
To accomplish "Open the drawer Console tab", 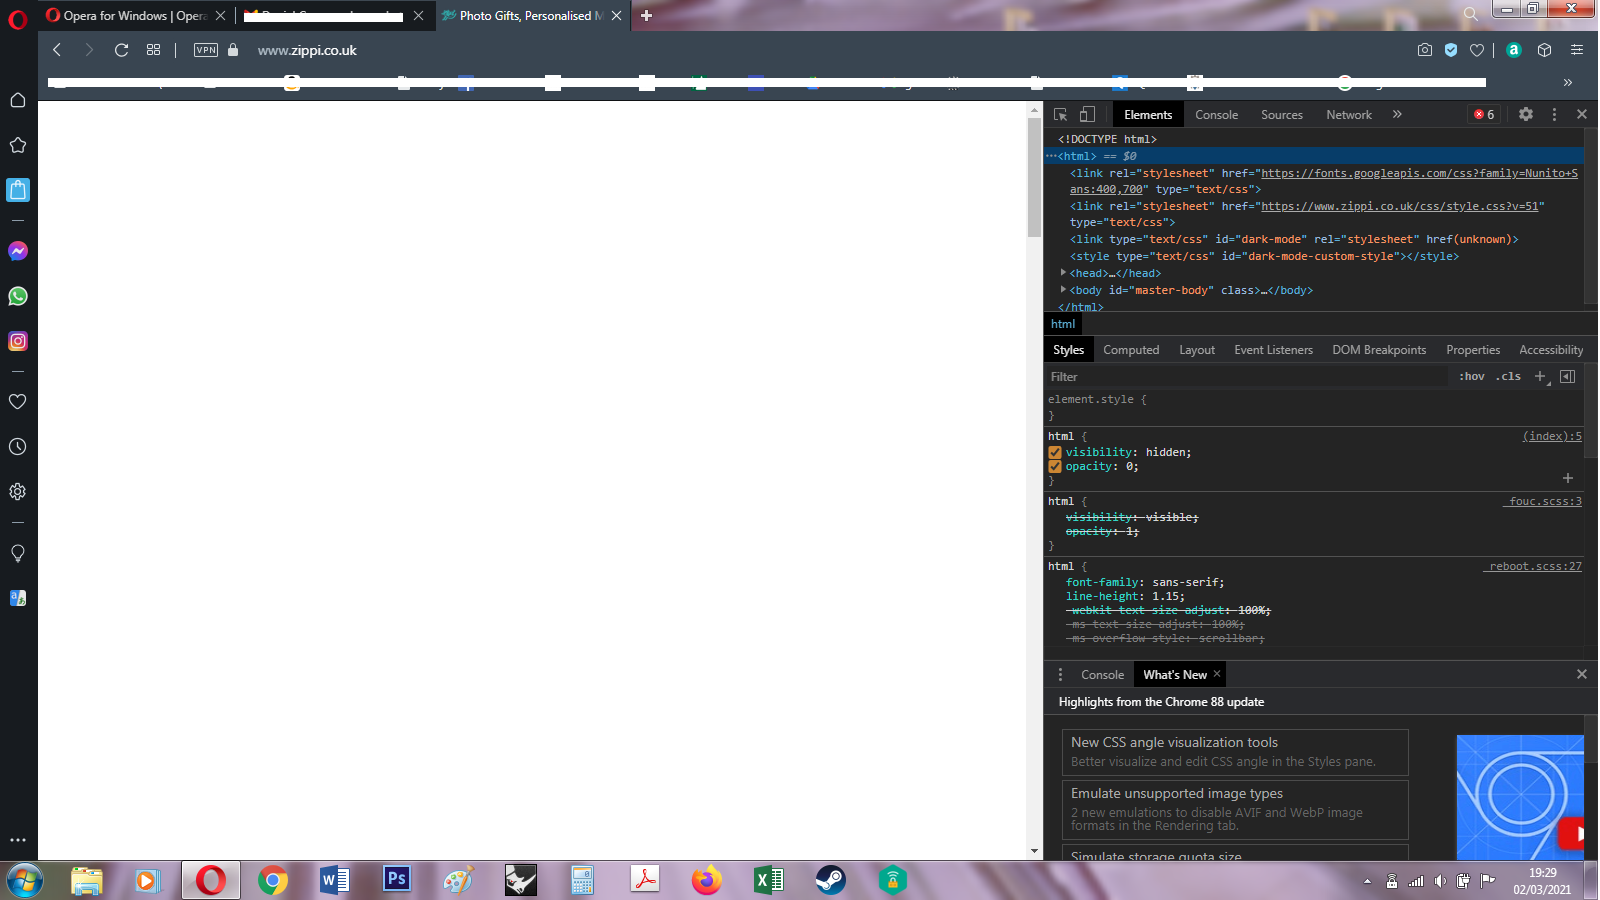I will coord(1102,675).
